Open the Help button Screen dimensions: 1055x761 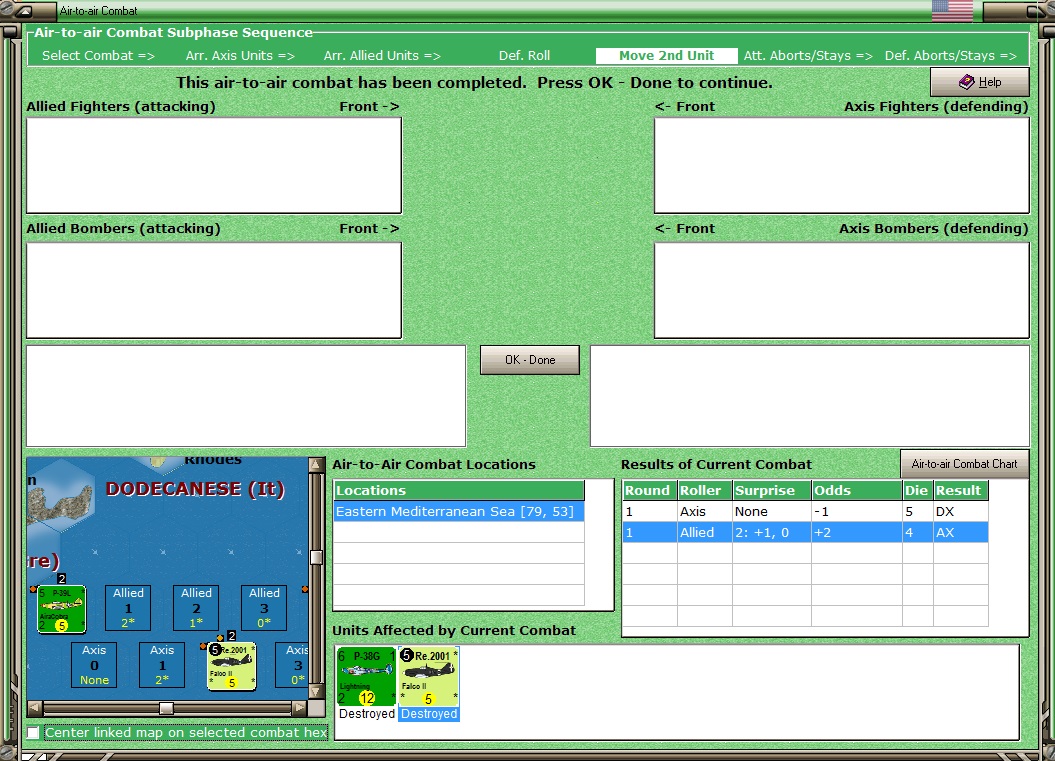[980, 82]
